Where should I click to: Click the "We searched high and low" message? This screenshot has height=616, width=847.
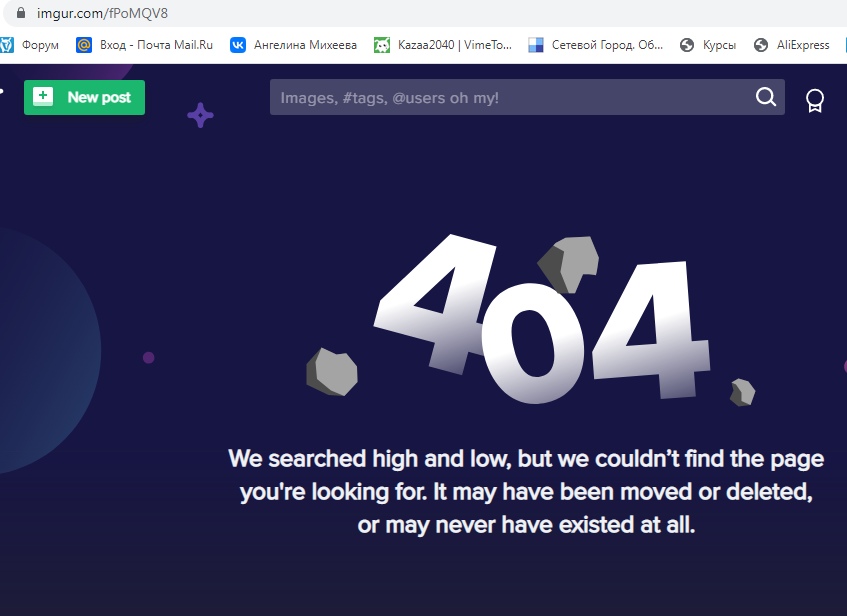pyautogui.click(x=526, y=491)
